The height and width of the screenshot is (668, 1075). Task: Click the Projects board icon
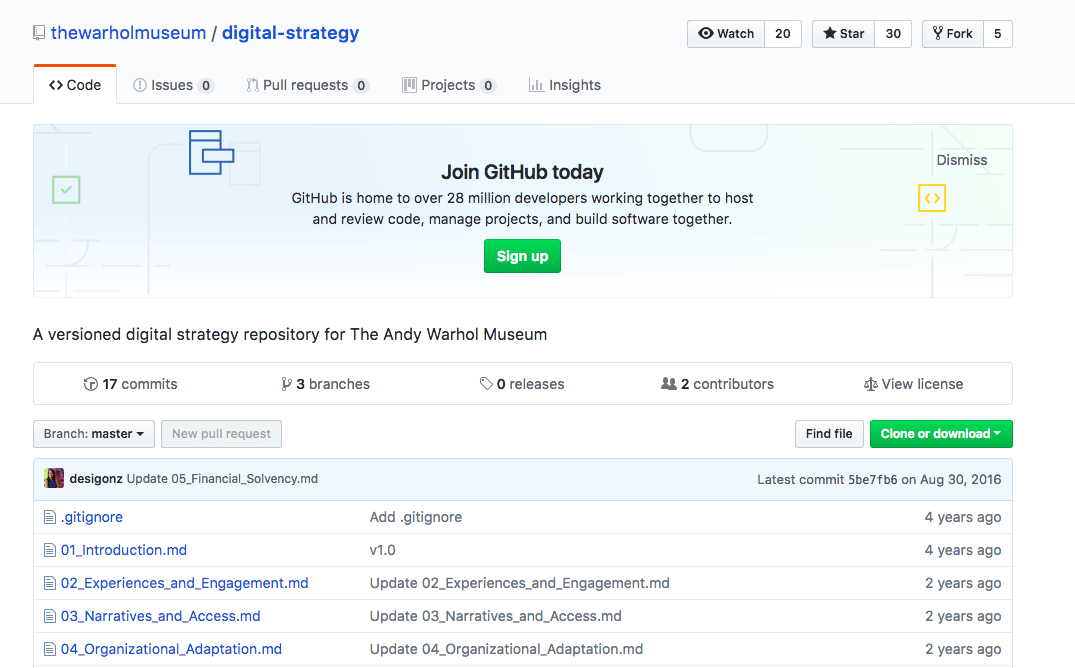point(409,85)
